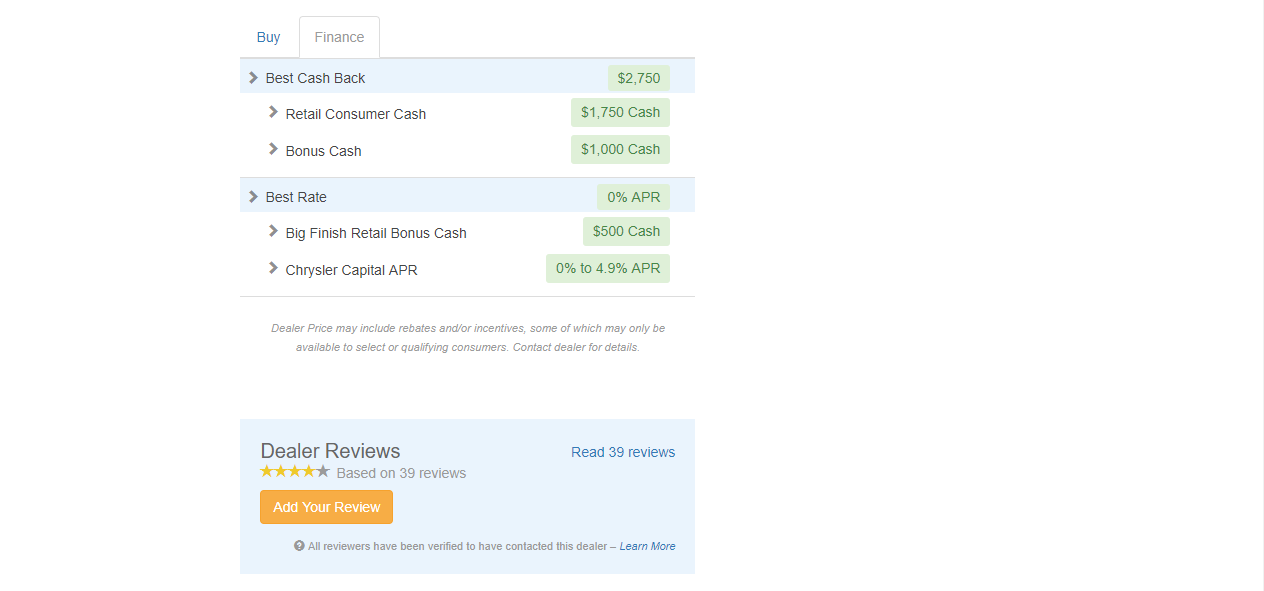Viewport: 1264px width, 591px height.
Task: Expand the Chrysler Capital APR chevron
Action: pyautogui.click(x=273, y=268)
